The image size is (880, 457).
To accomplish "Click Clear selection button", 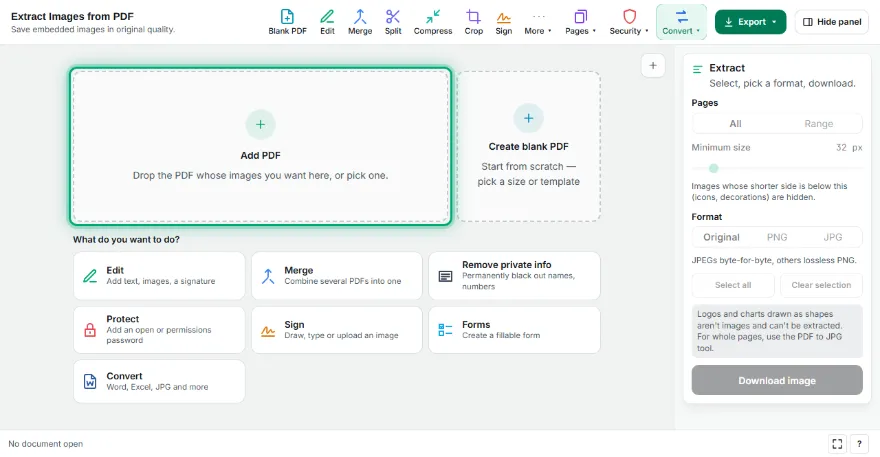I will click(821, 285).
